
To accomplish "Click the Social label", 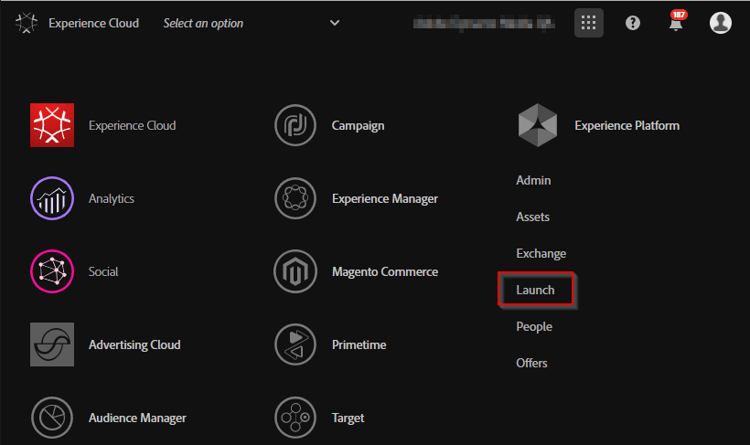I will click(103, 272).
